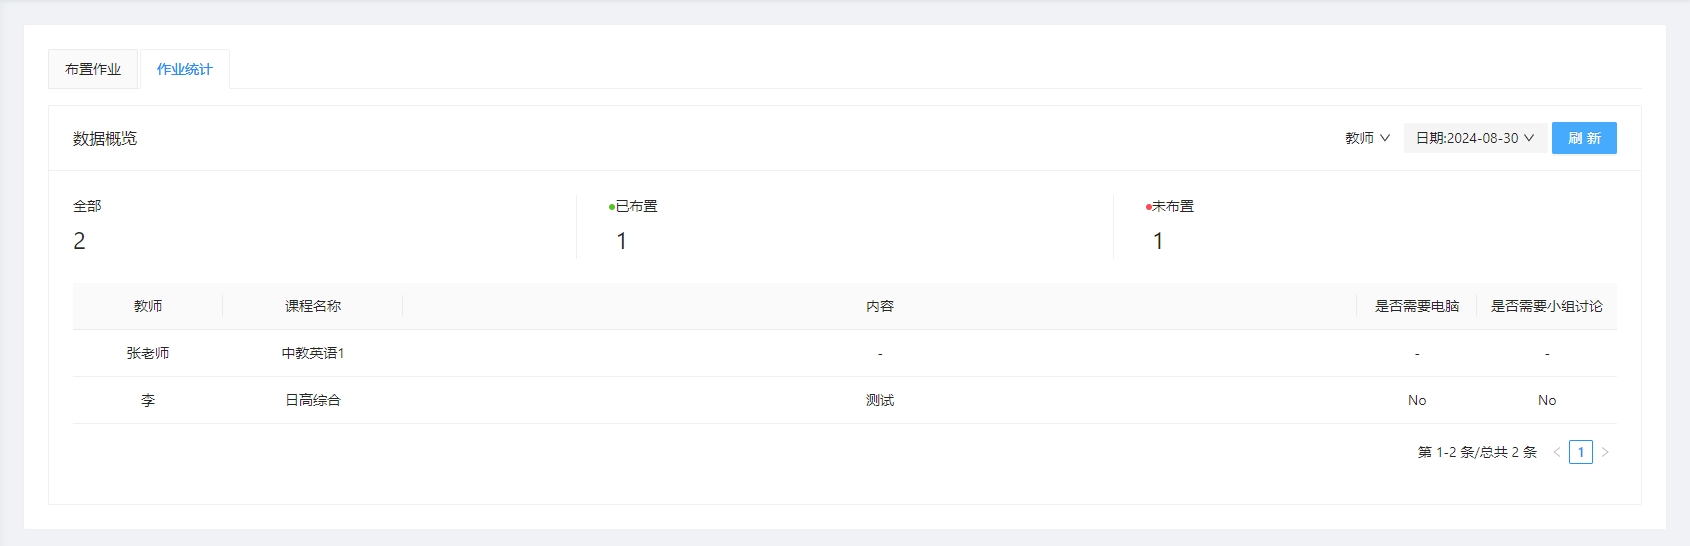Image resolution: width=1690 pixels, height=546 pixels.
Task: Click the 内容 column header
Action: point(880,306)
